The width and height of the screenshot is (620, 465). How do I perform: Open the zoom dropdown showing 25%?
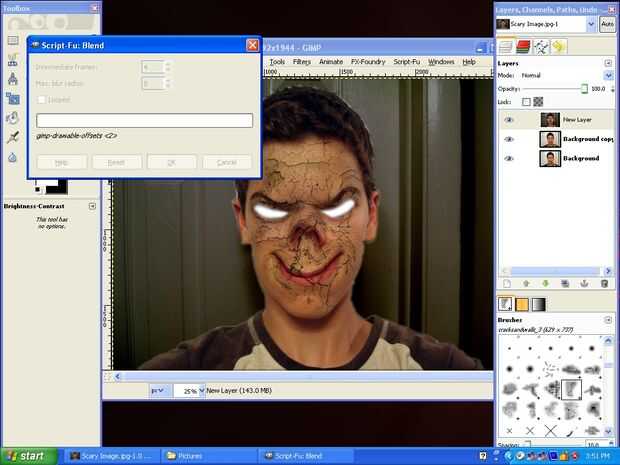pyautogui.click(x=202, y=391)
